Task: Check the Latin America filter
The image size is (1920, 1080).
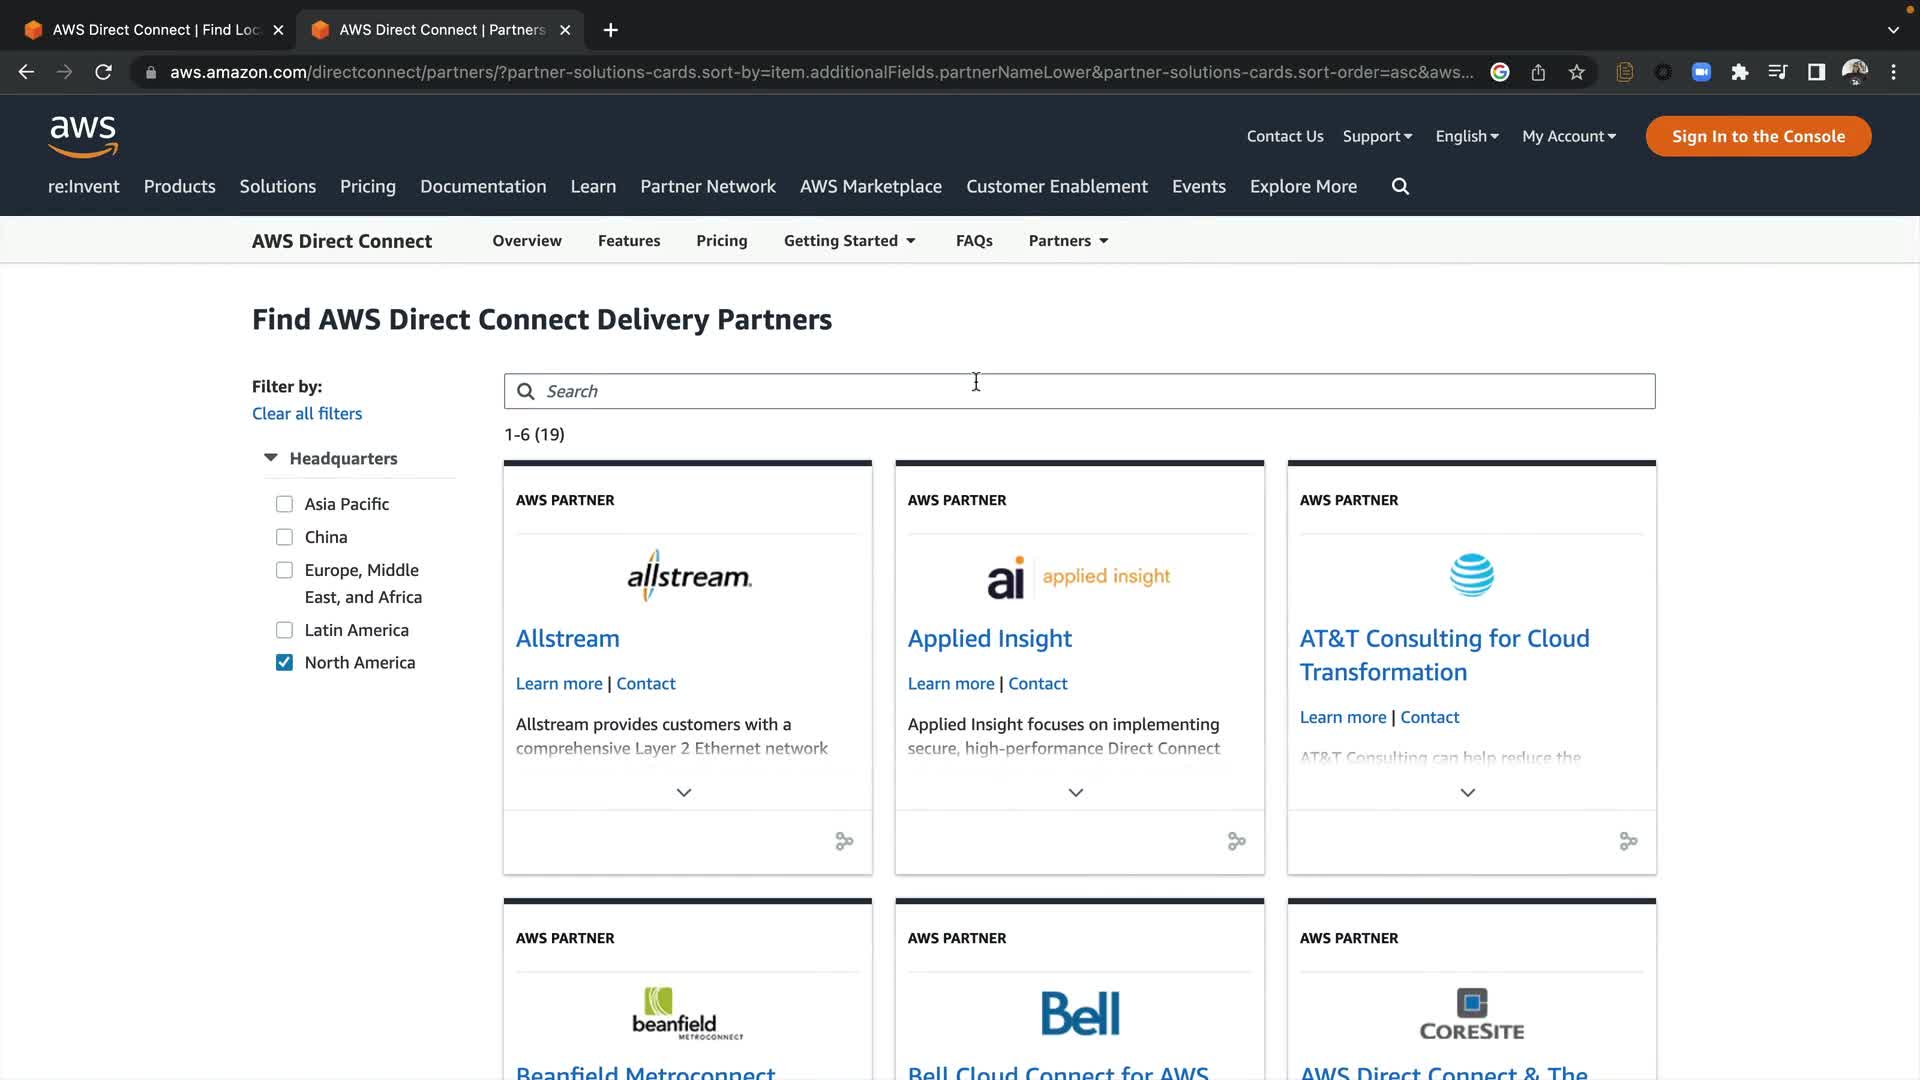Action: [x=285, y=630]
